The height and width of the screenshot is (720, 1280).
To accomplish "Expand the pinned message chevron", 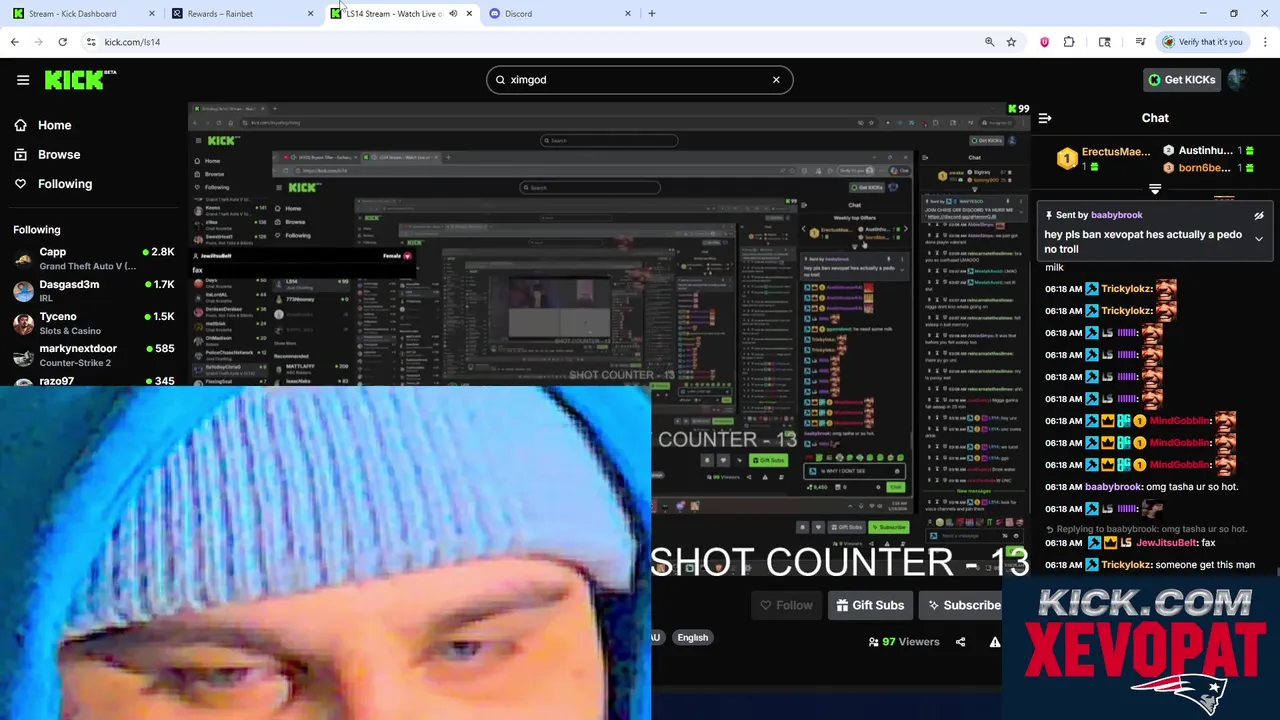I will pyautogui.click(x=1259, y=239).
